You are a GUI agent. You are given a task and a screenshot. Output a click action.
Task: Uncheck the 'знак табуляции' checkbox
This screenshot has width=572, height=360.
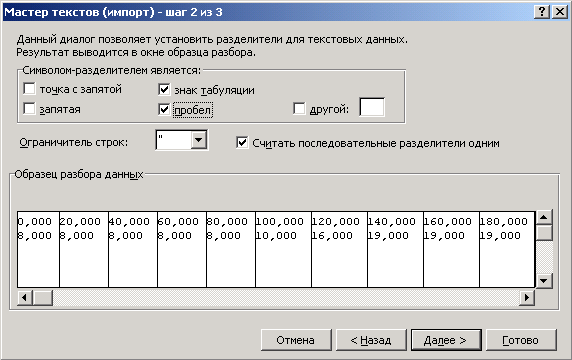164,89
